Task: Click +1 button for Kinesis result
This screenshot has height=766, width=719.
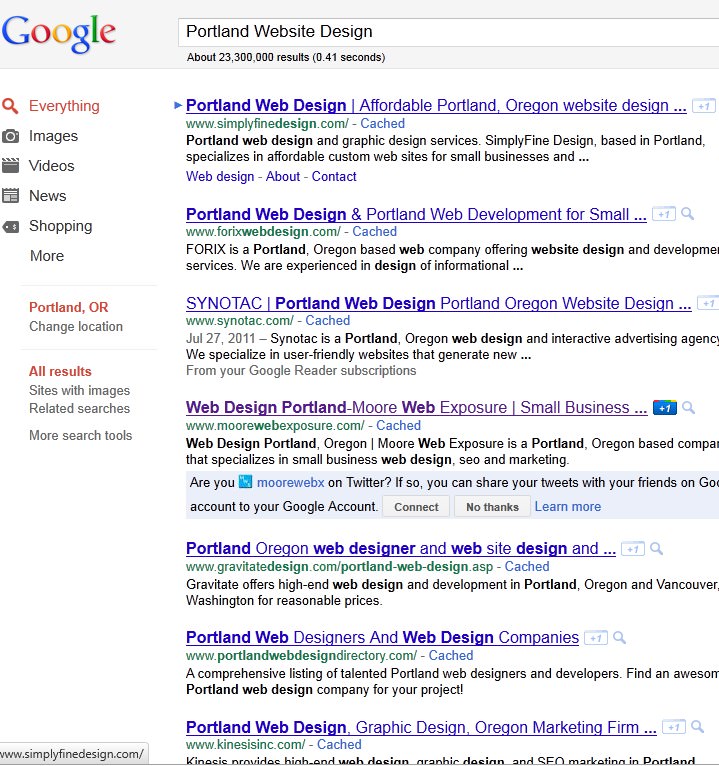Action: (x=674, y=727)
